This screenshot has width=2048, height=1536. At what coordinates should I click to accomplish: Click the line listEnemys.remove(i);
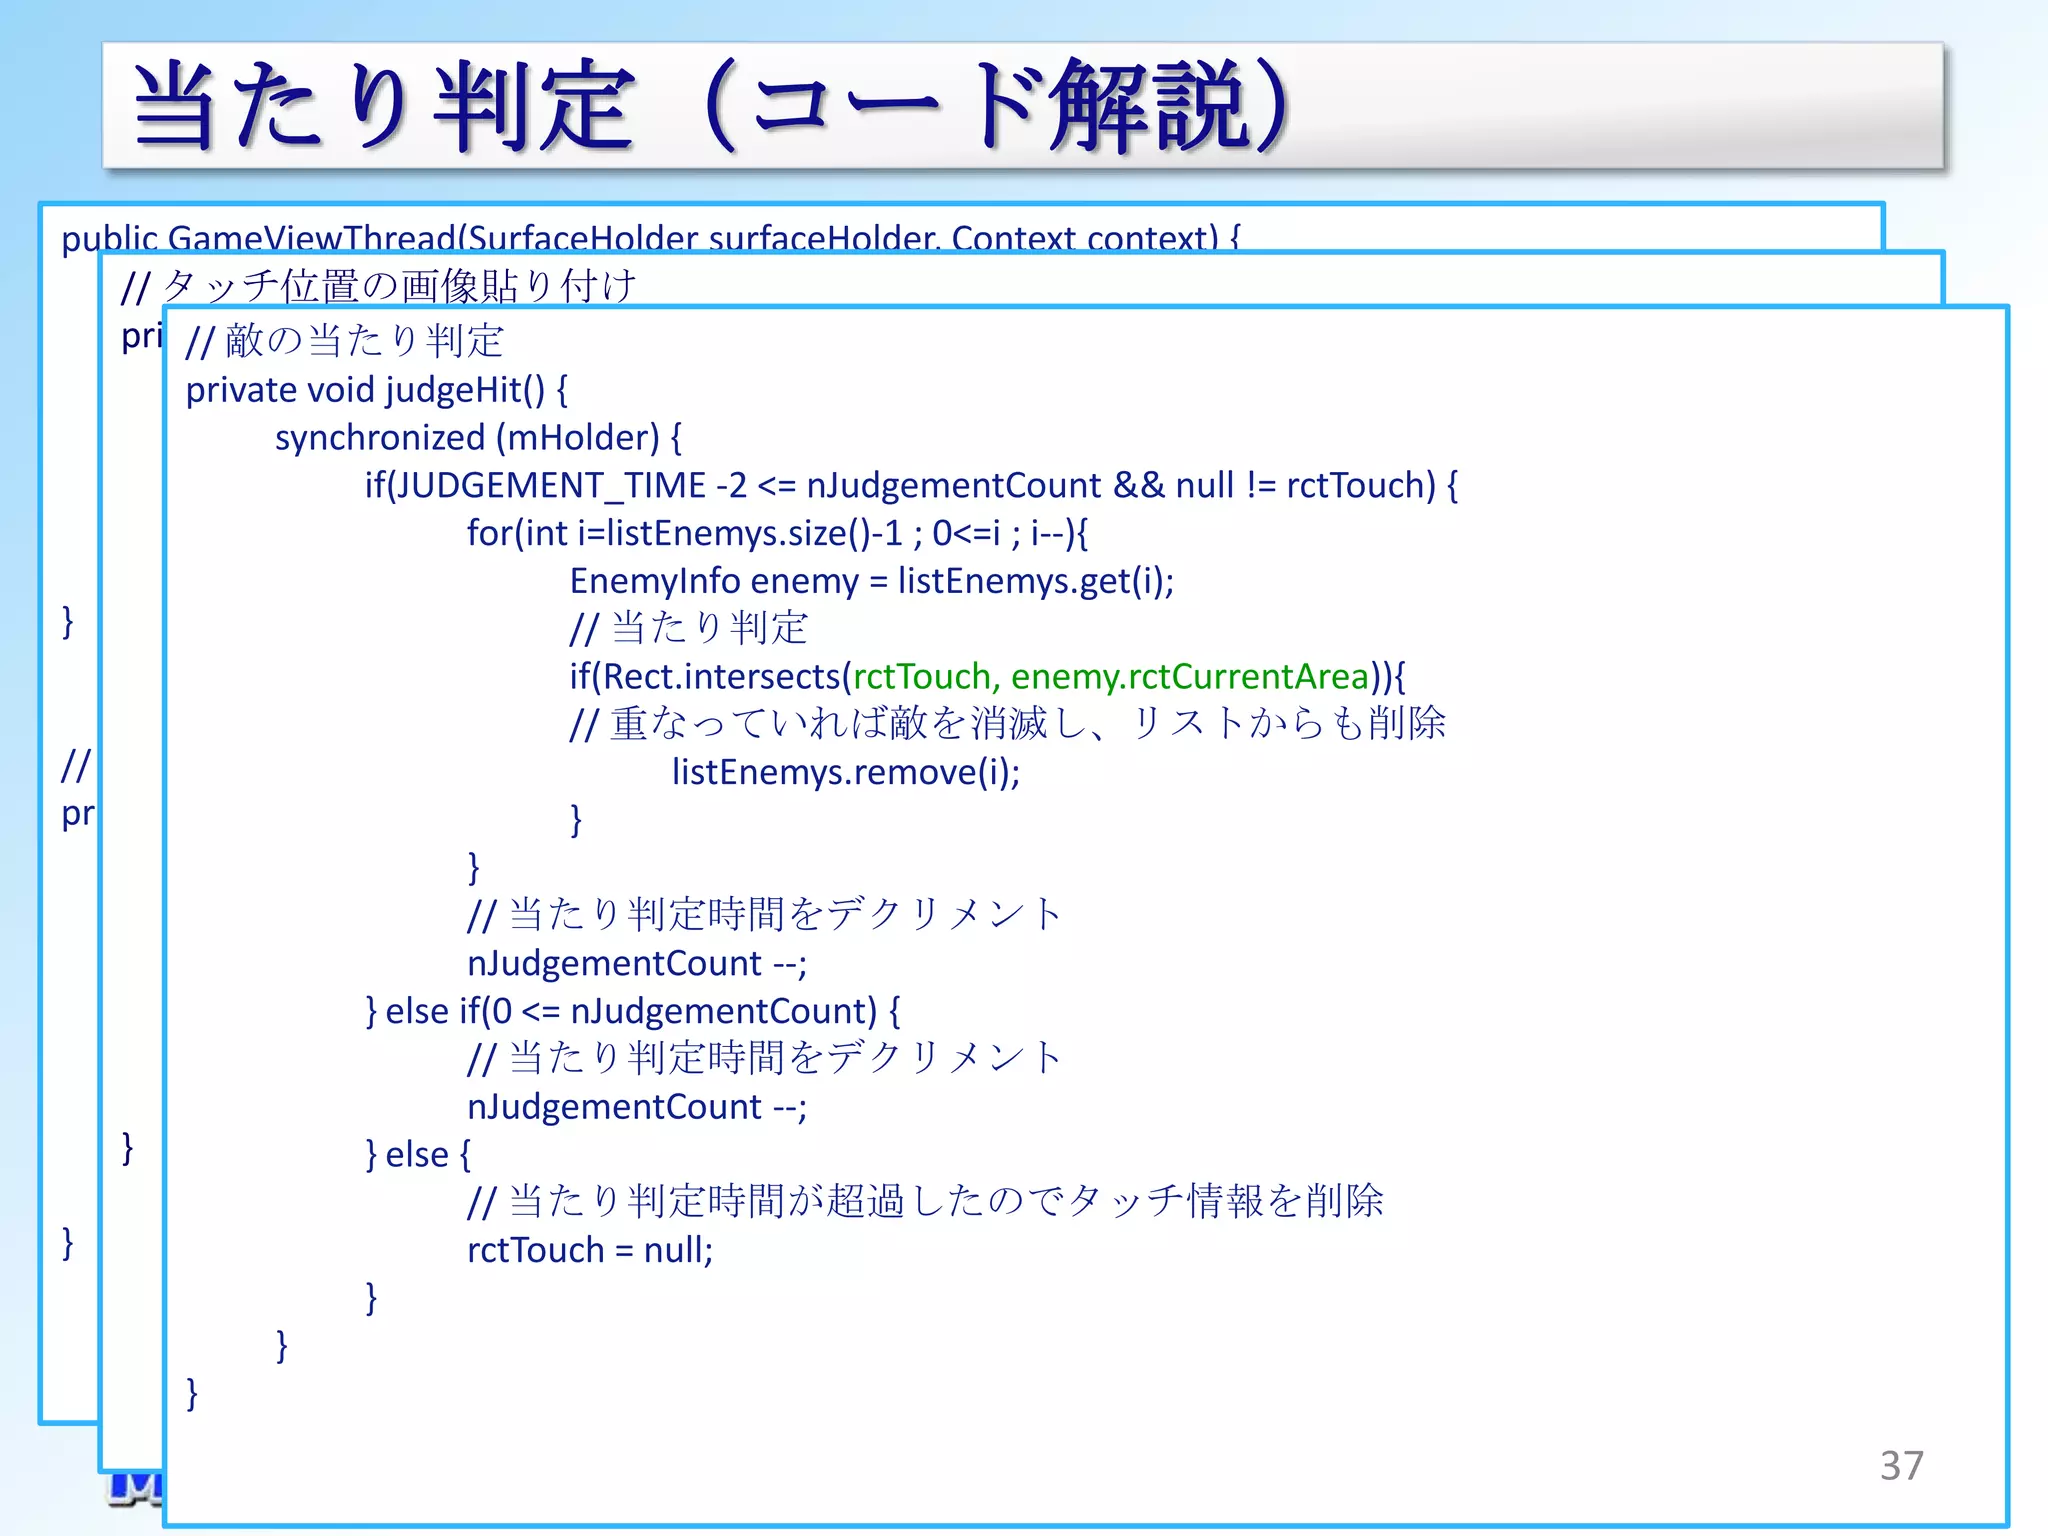846,772
